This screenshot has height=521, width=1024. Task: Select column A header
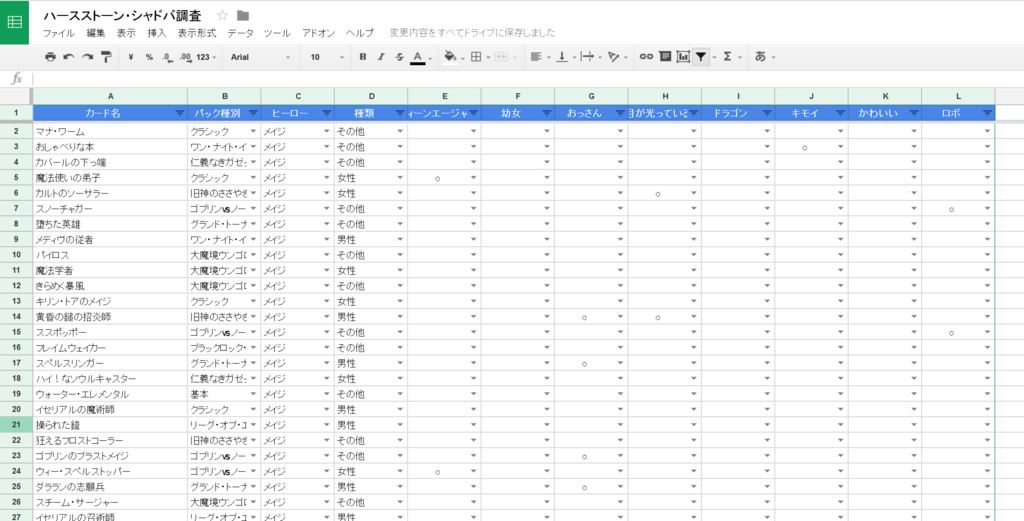point(110,95)
